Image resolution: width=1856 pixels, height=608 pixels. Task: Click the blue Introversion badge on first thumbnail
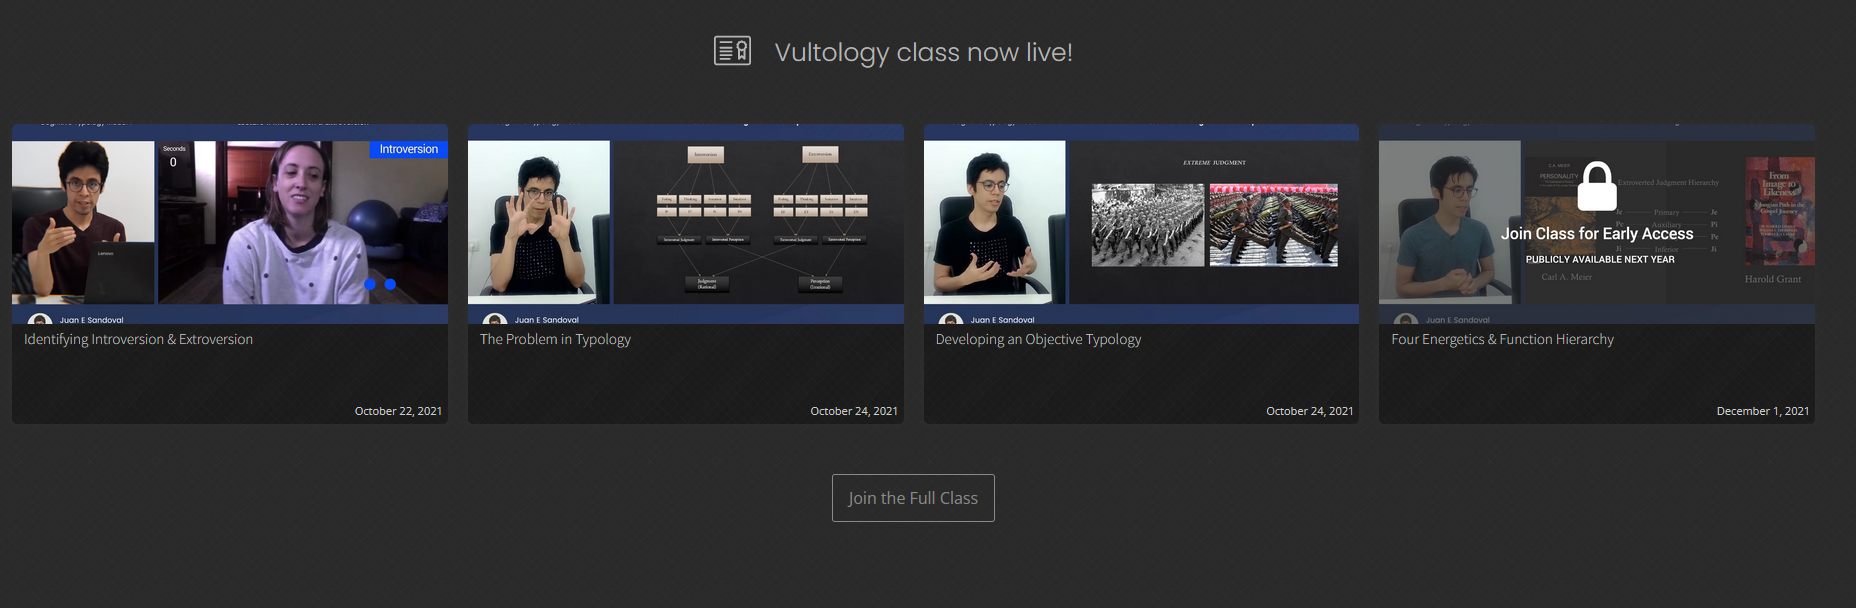[409, 149]
